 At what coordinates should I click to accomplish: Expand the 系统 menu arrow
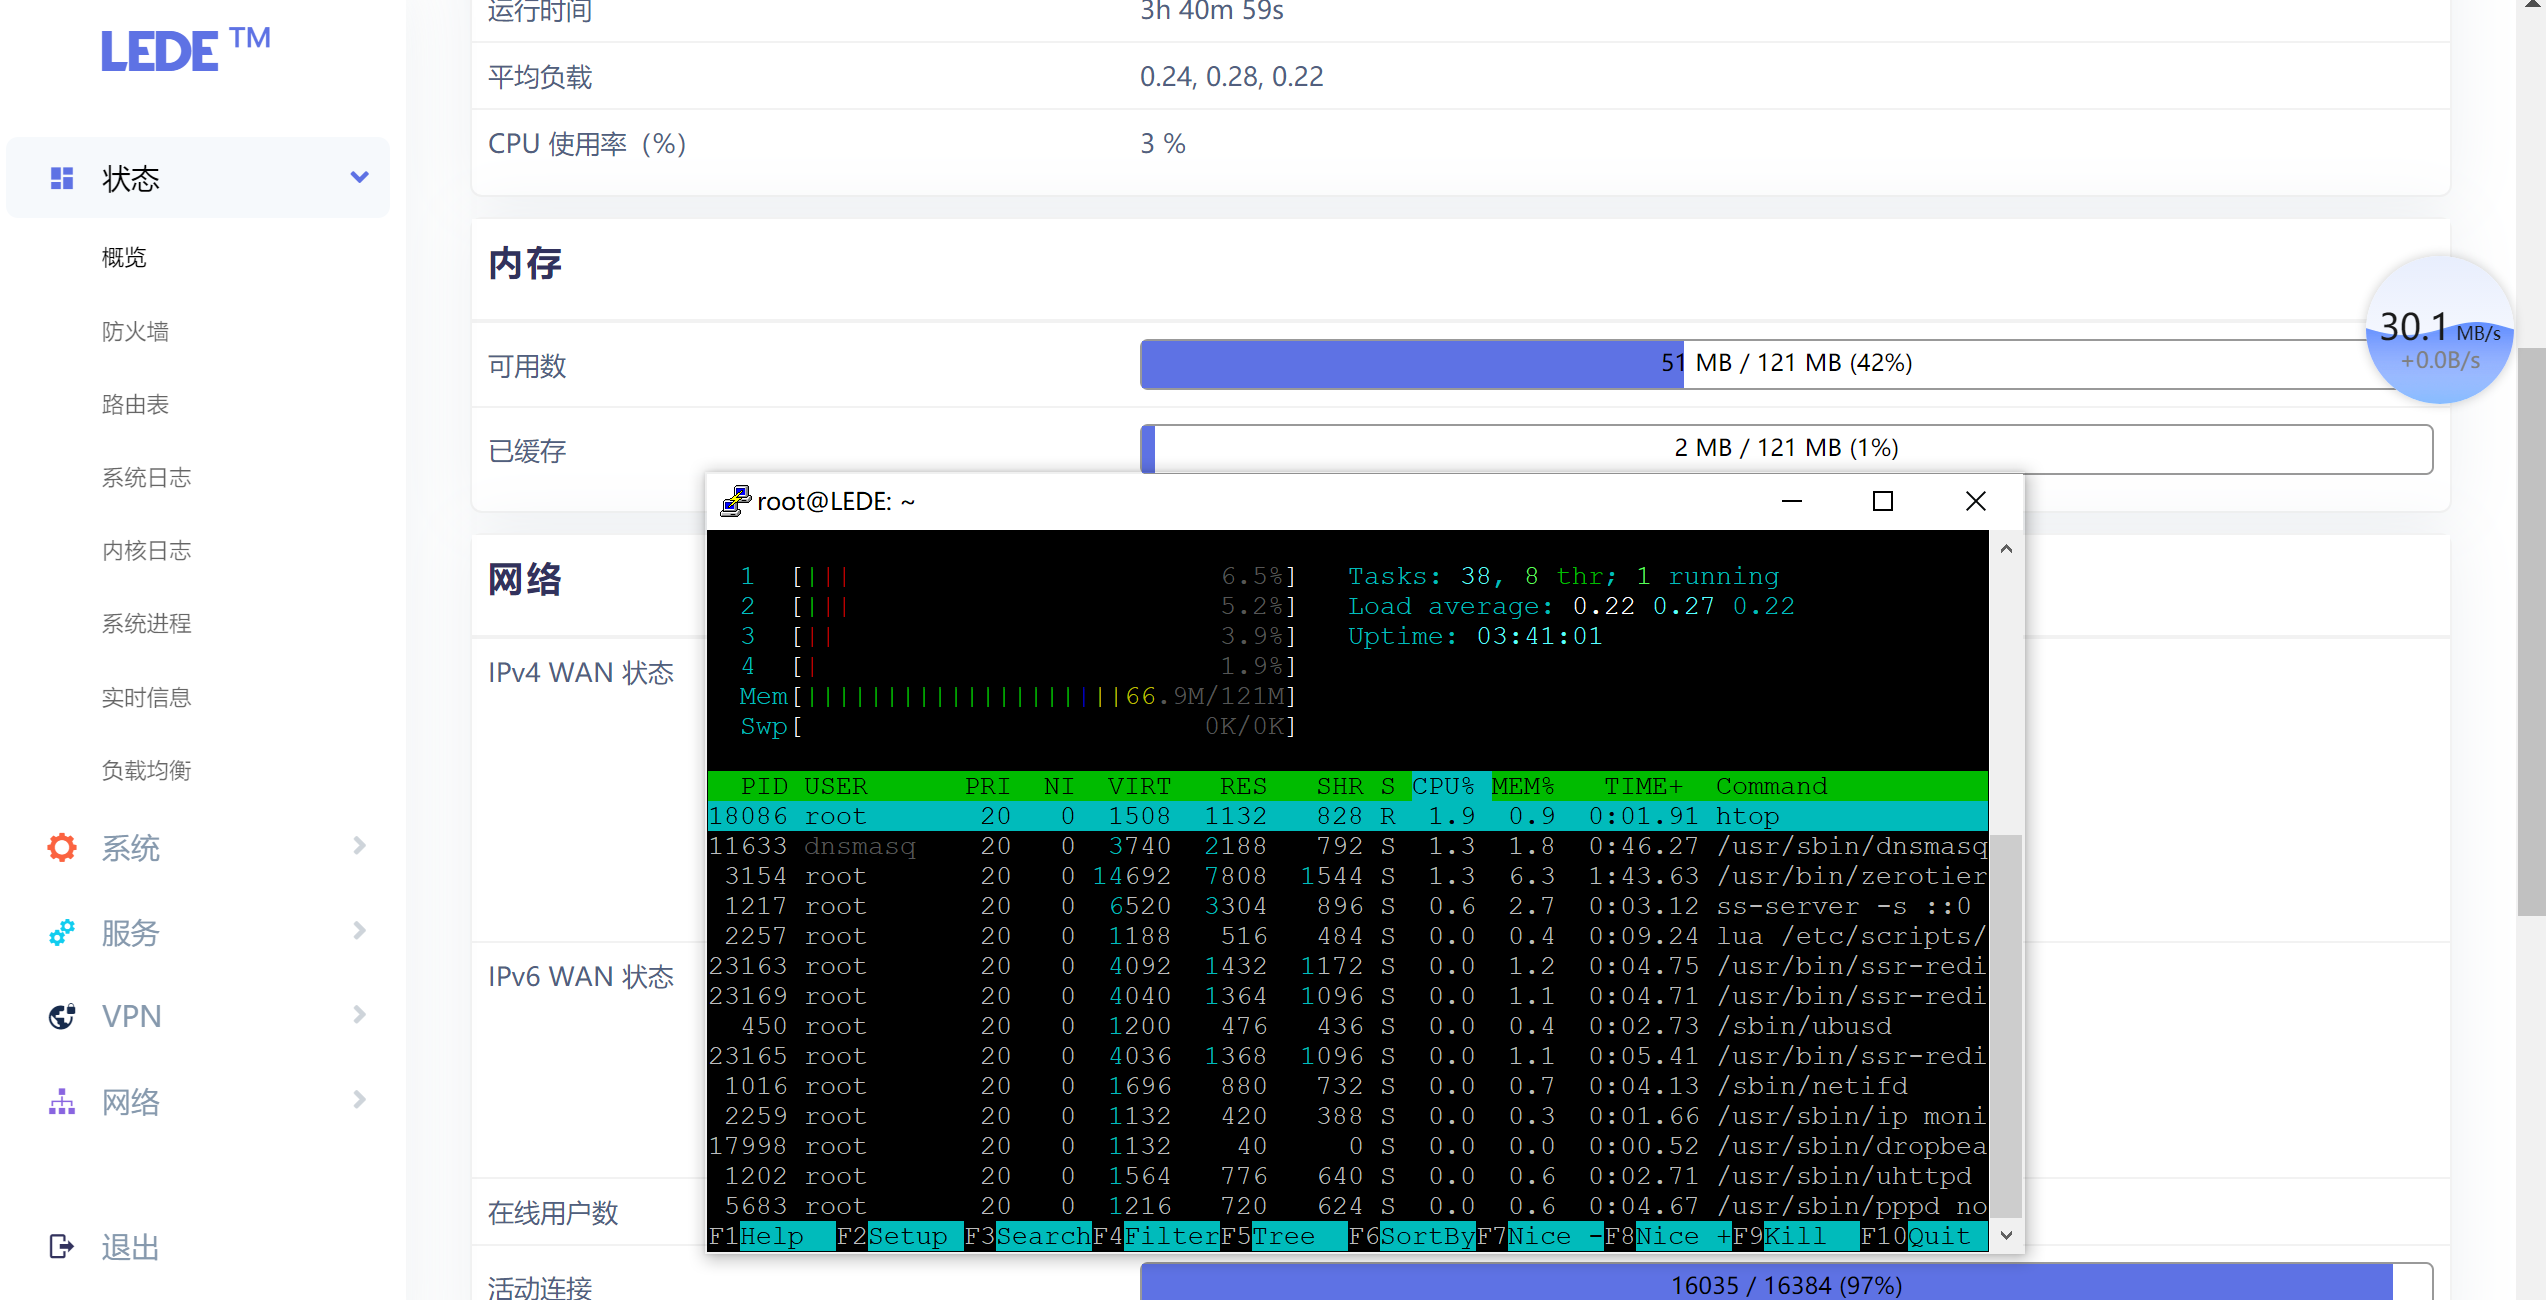pyautogui.click(x=359, y=846)
